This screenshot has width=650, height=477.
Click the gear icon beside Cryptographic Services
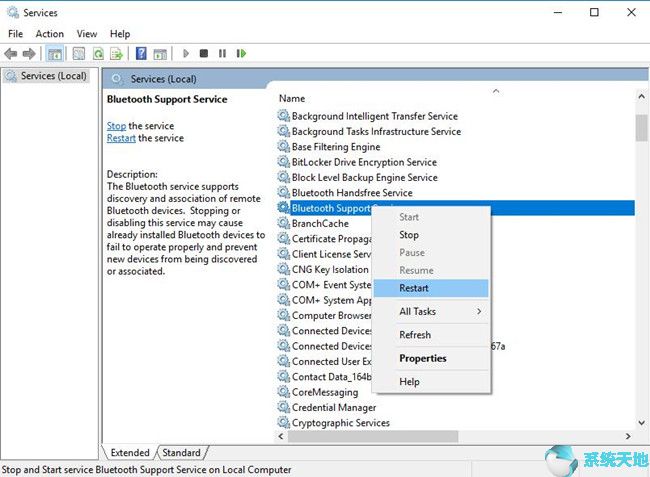click(x=284, y=422)
